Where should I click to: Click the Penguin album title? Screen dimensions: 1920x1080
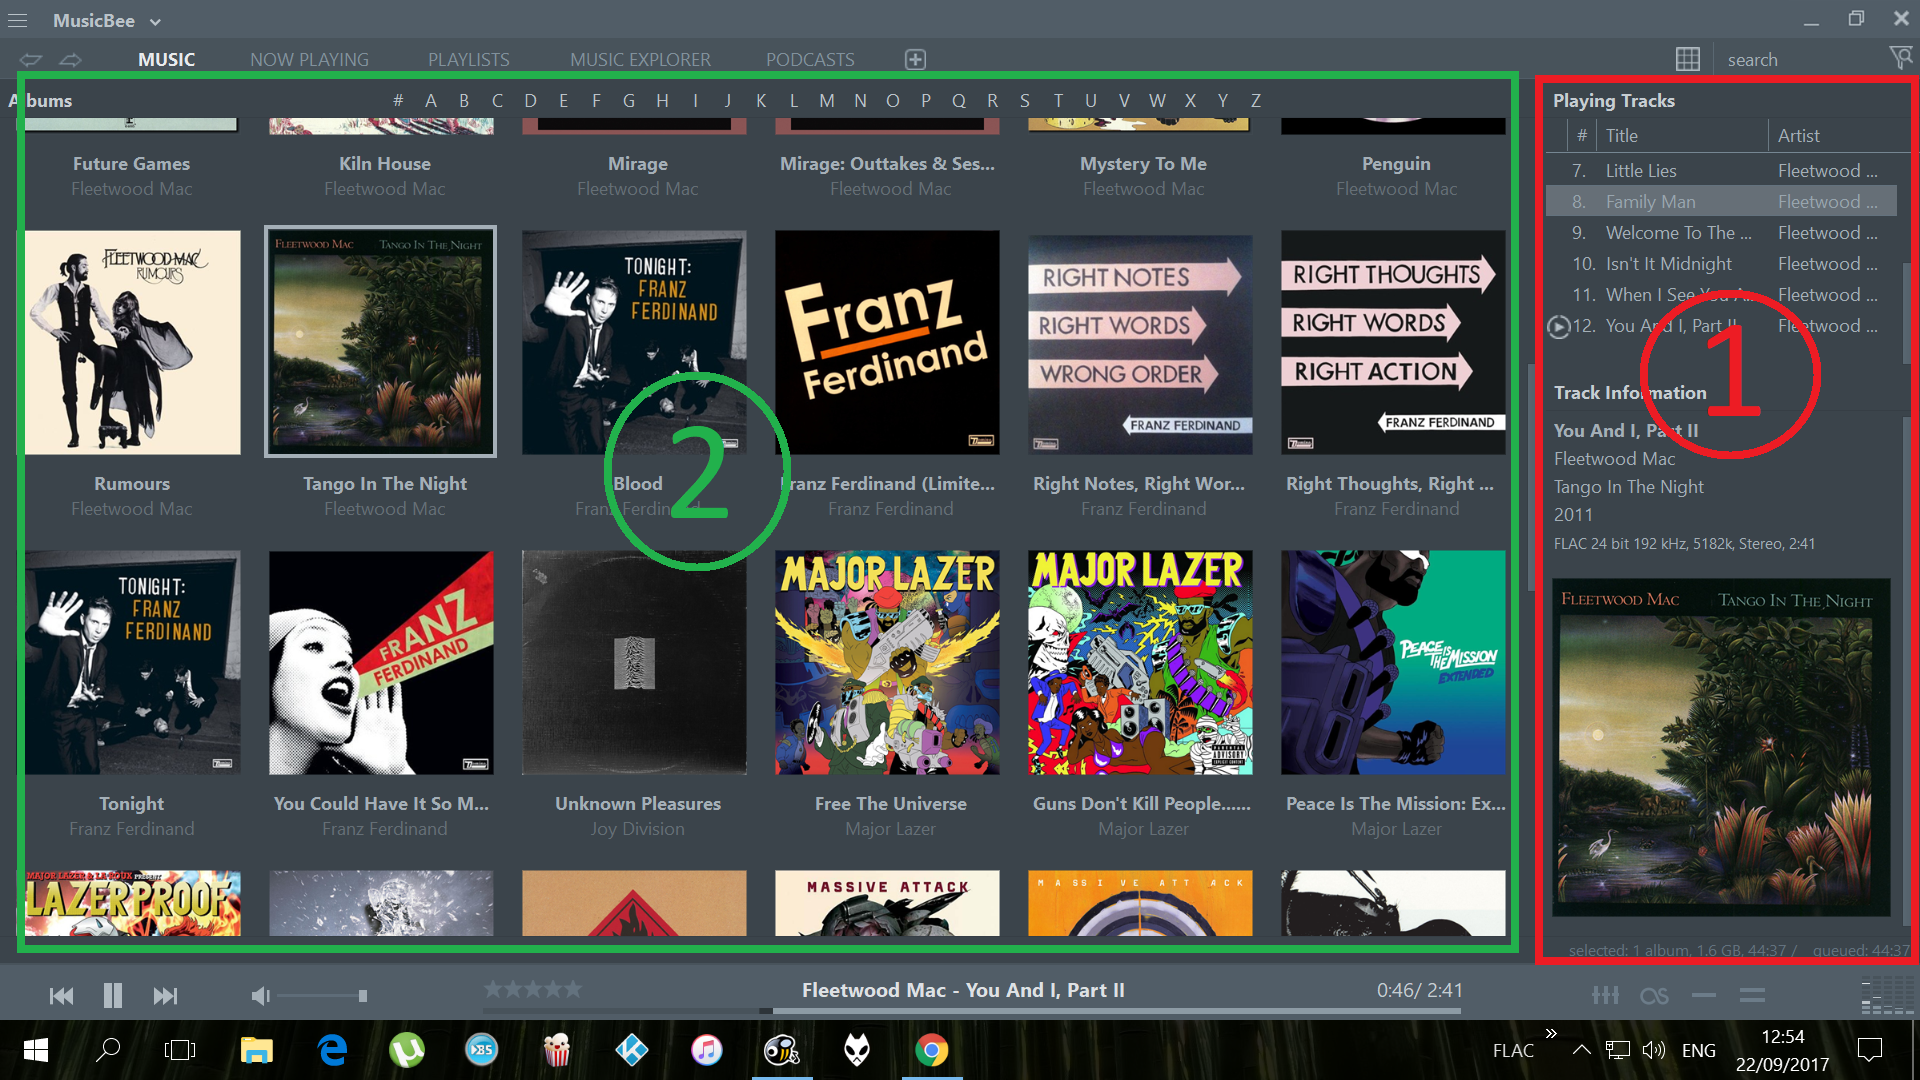[x=1396, y=163]
